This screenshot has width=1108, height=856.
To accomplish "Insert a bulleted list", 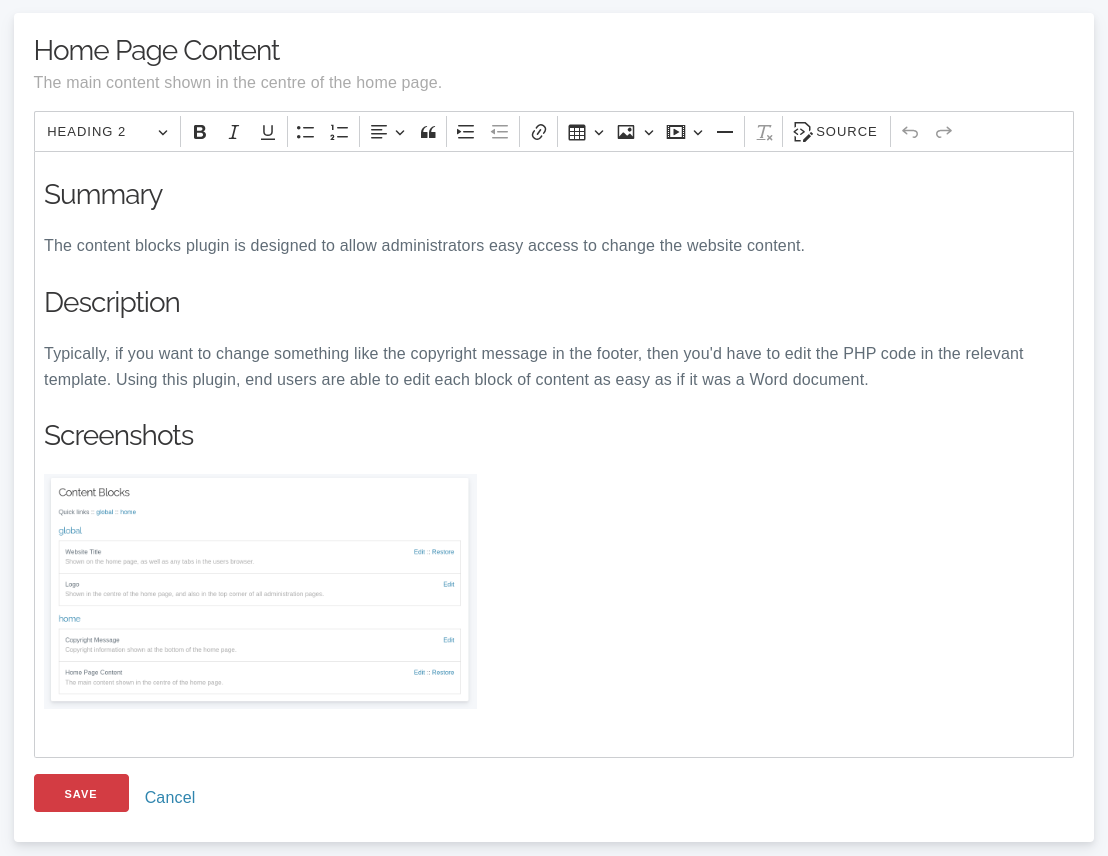I will pyautogui.click(x=306, y=132).
